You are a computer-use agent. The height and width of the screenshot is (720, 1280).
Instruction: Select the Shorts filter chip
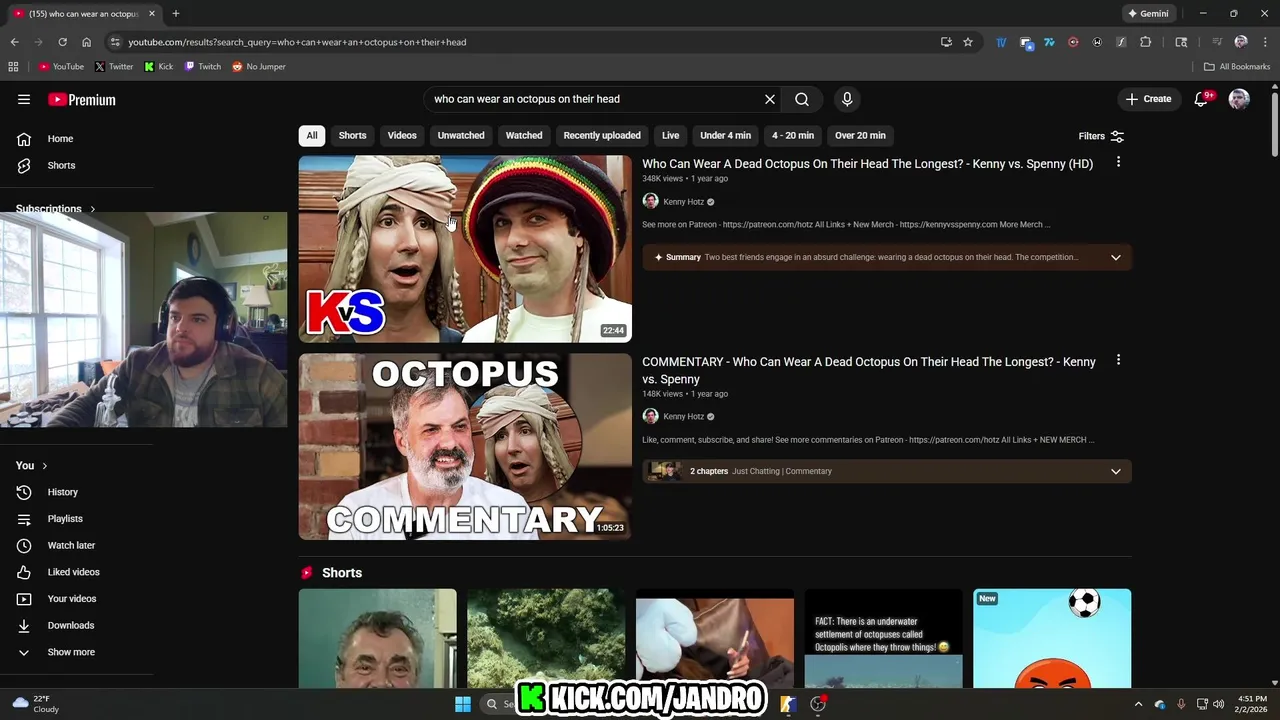point(352,135)
